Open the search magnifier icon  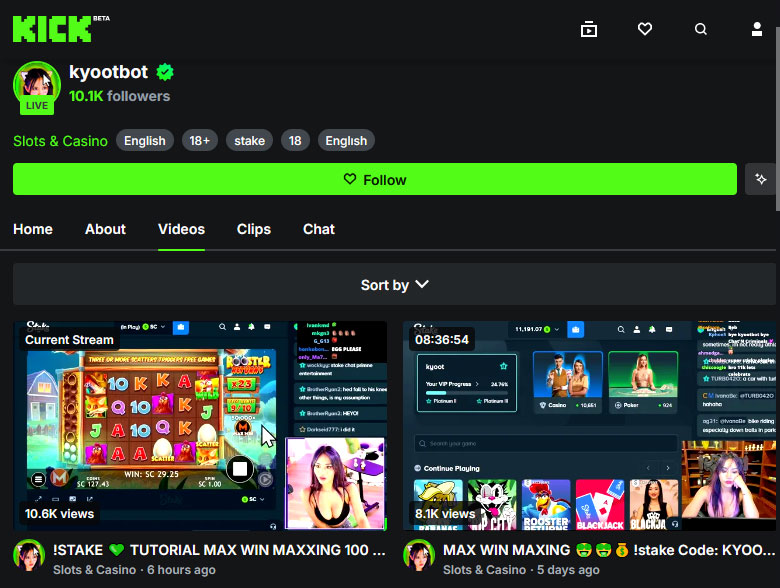[x=701, y=29]
